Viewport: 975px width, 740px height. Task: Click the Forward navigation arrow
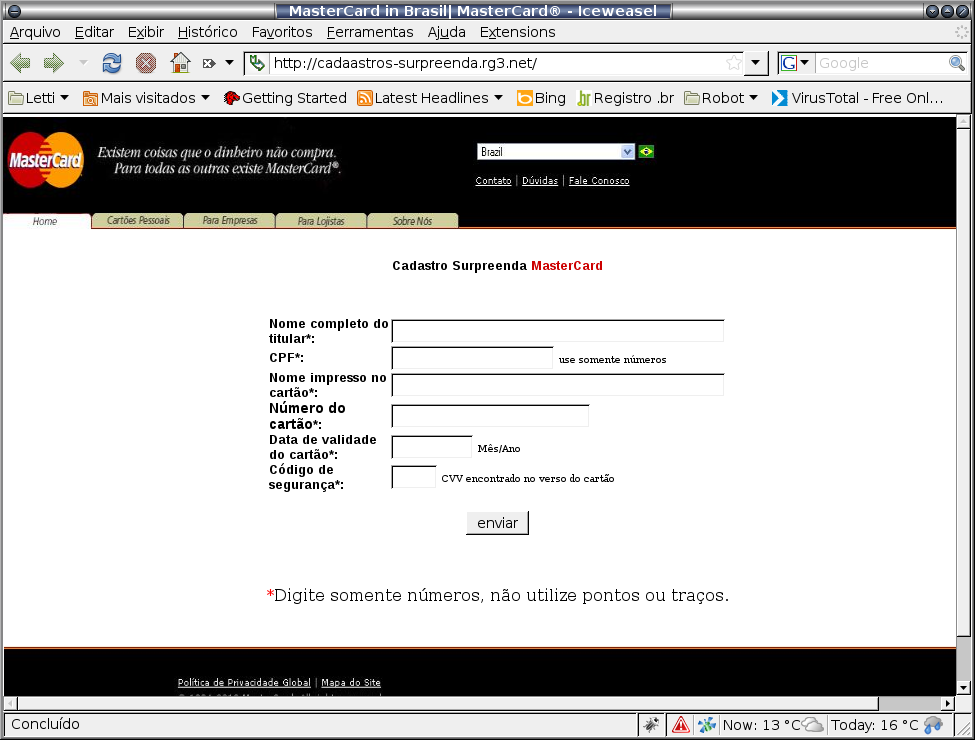[54, 63]
